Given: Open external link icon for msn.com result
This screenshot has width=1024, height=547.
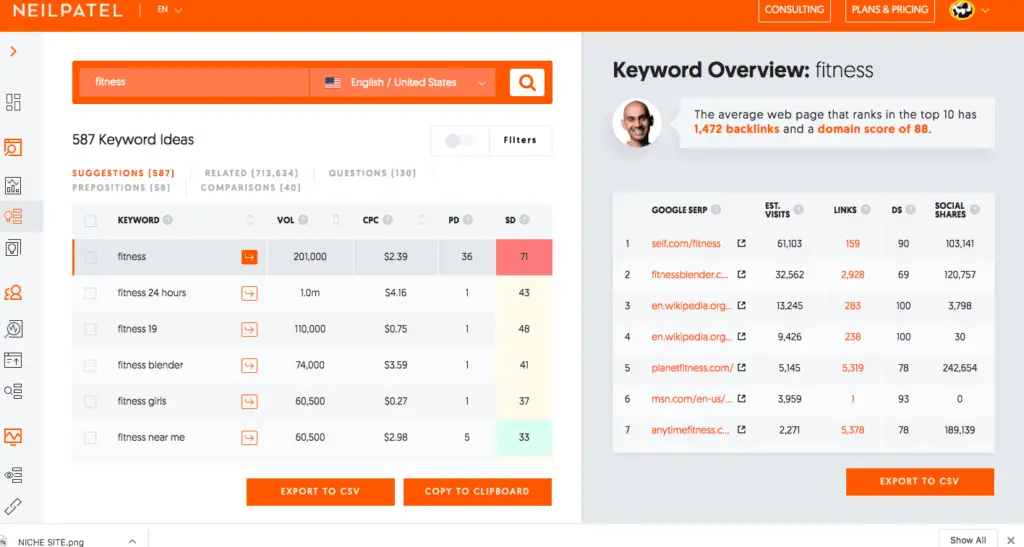Looking at the screenshot, I should click(x=741, y=399).
